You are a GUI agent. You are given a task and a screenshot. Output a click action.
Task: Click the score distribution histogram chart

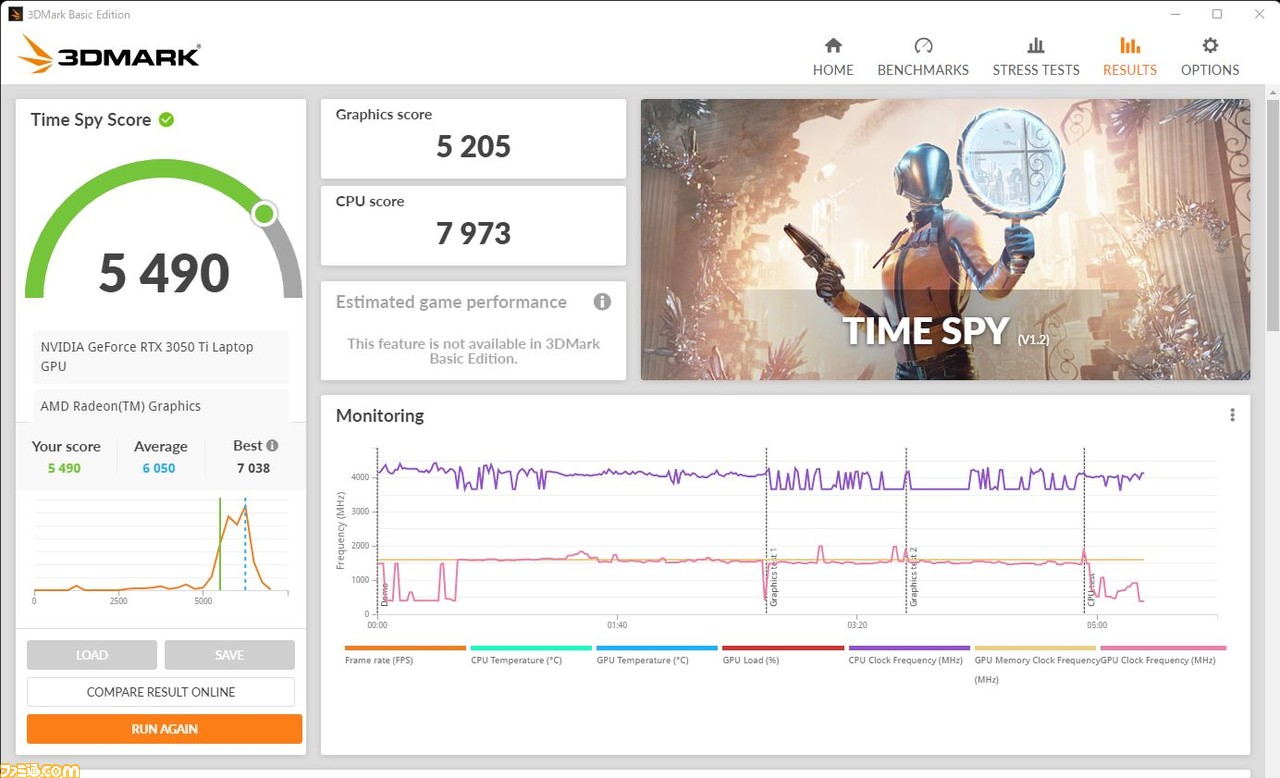[160, 550]
